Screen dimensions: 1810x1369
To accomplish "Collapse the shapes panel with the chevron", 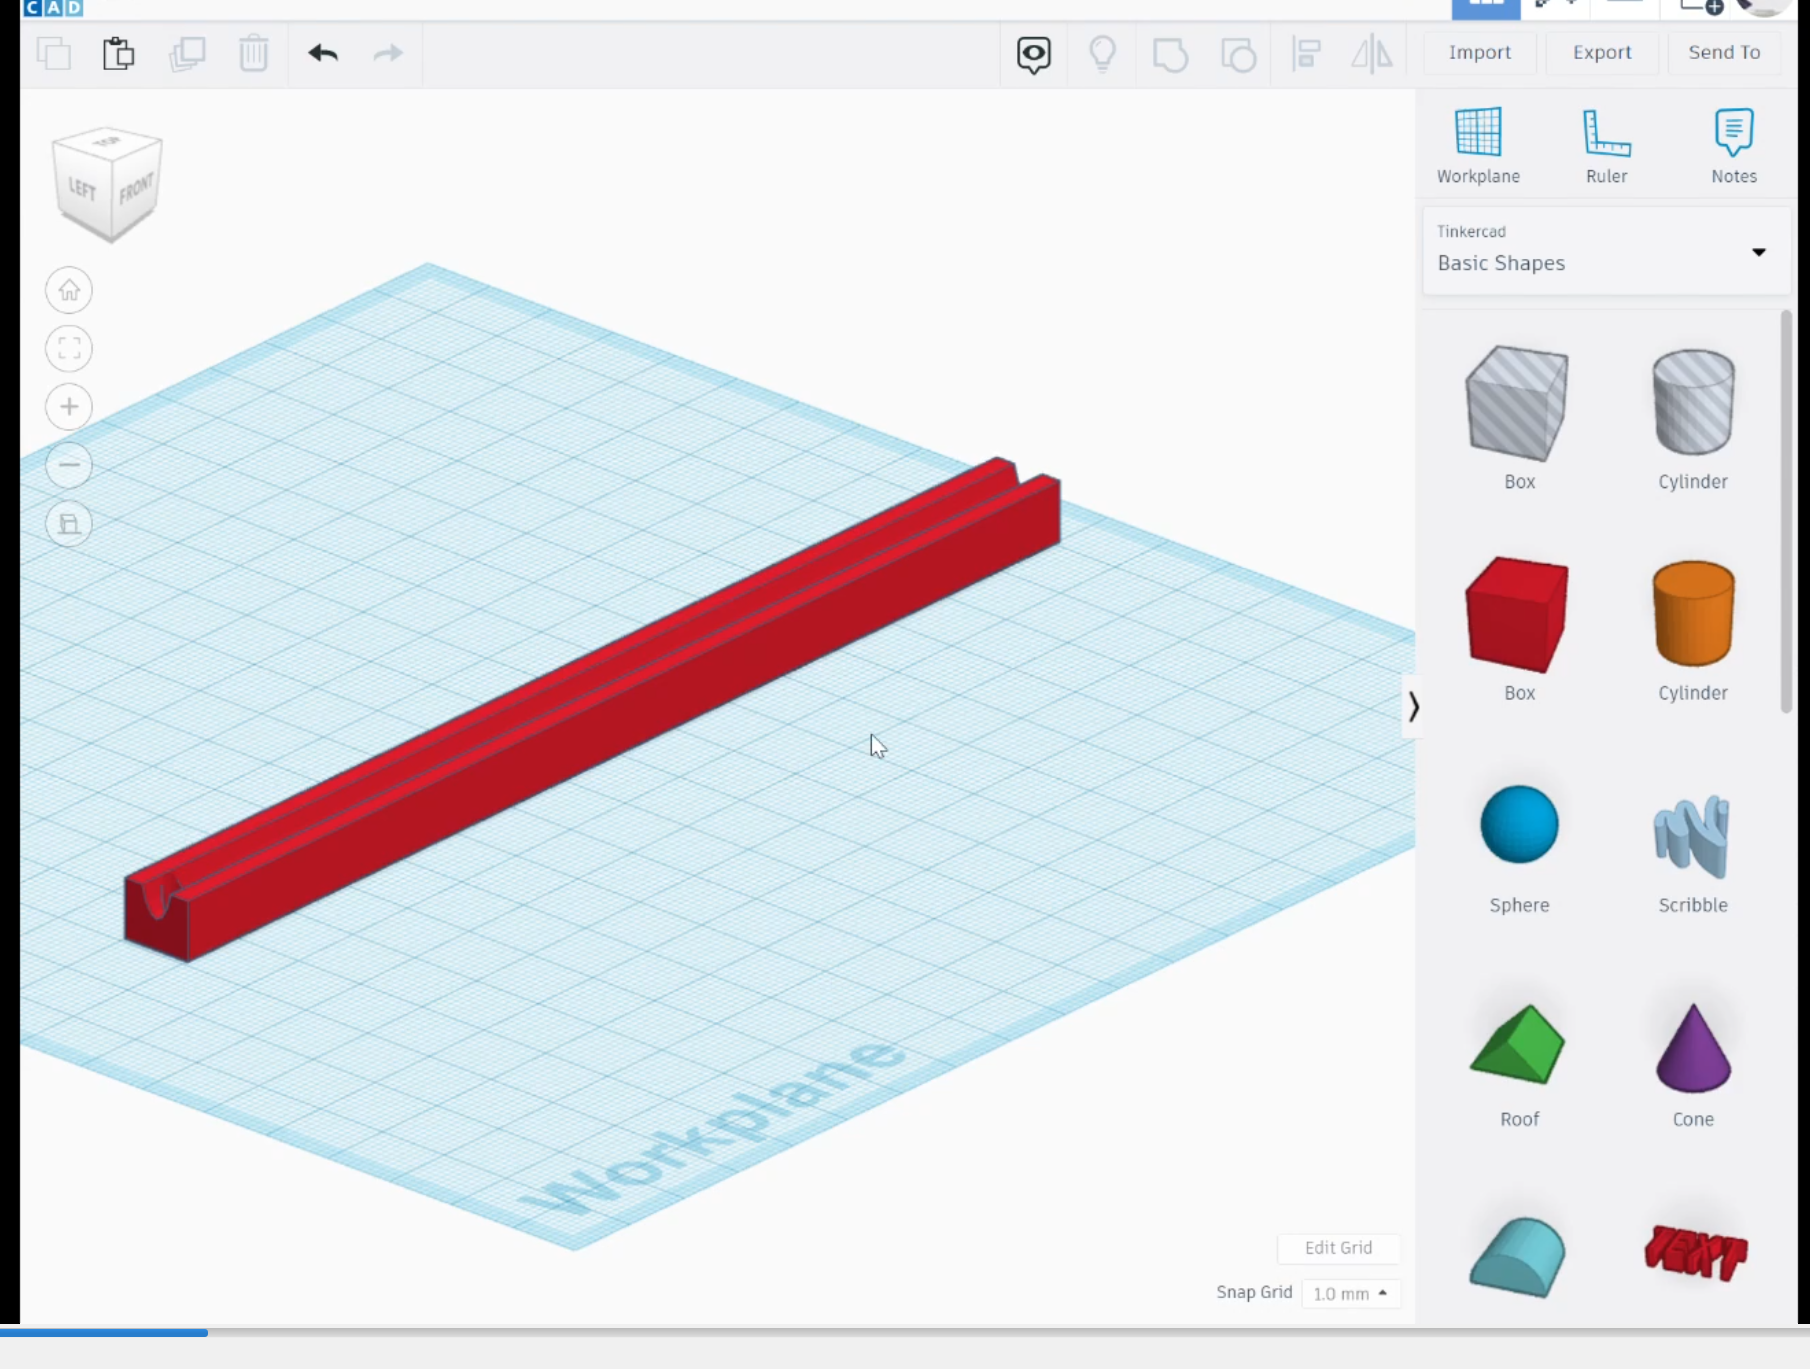I will 1413,707.
